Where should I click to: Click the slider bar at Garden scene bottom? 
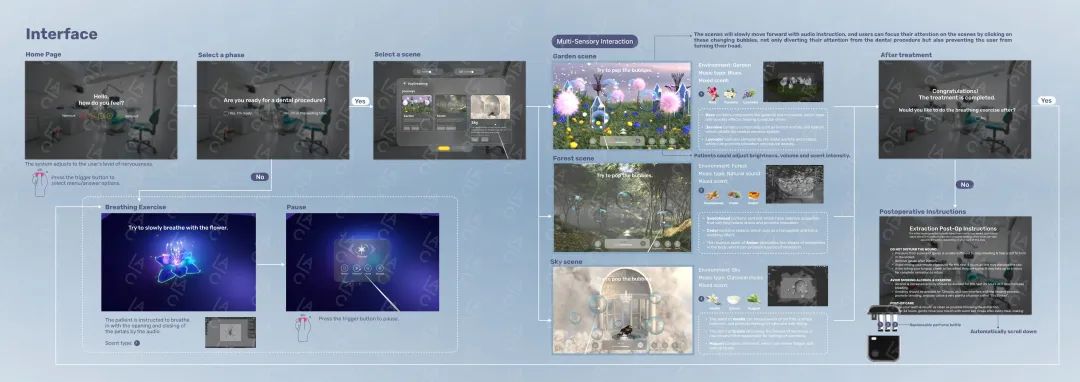[623, 140]
